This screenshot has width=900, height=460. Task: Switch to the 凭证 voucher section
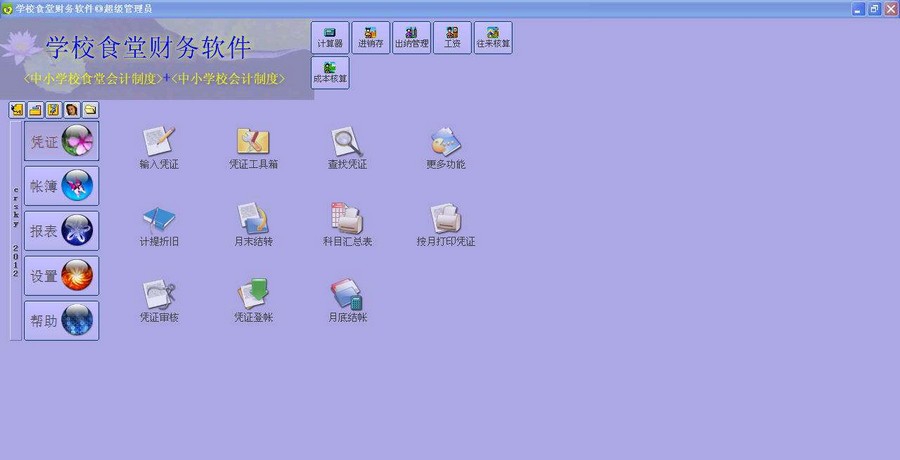pos(61,141)
